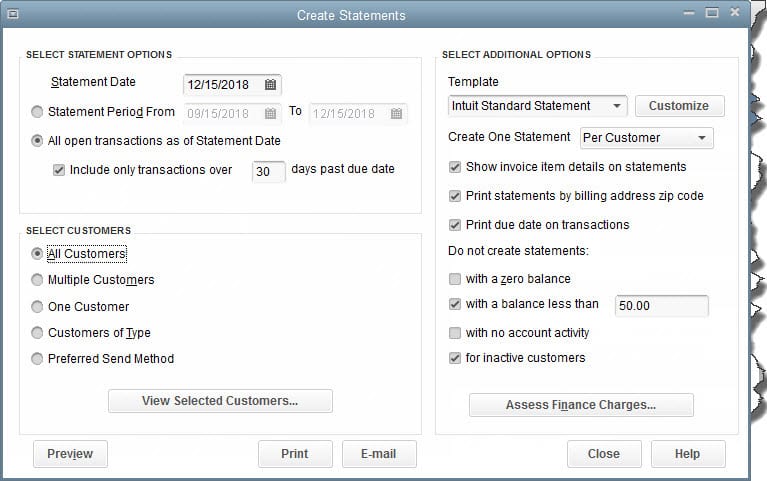Expand the Intuit Standard Statement template dropdown
Image resolution: width=767 pixels, height=481 pixels.
617,106
